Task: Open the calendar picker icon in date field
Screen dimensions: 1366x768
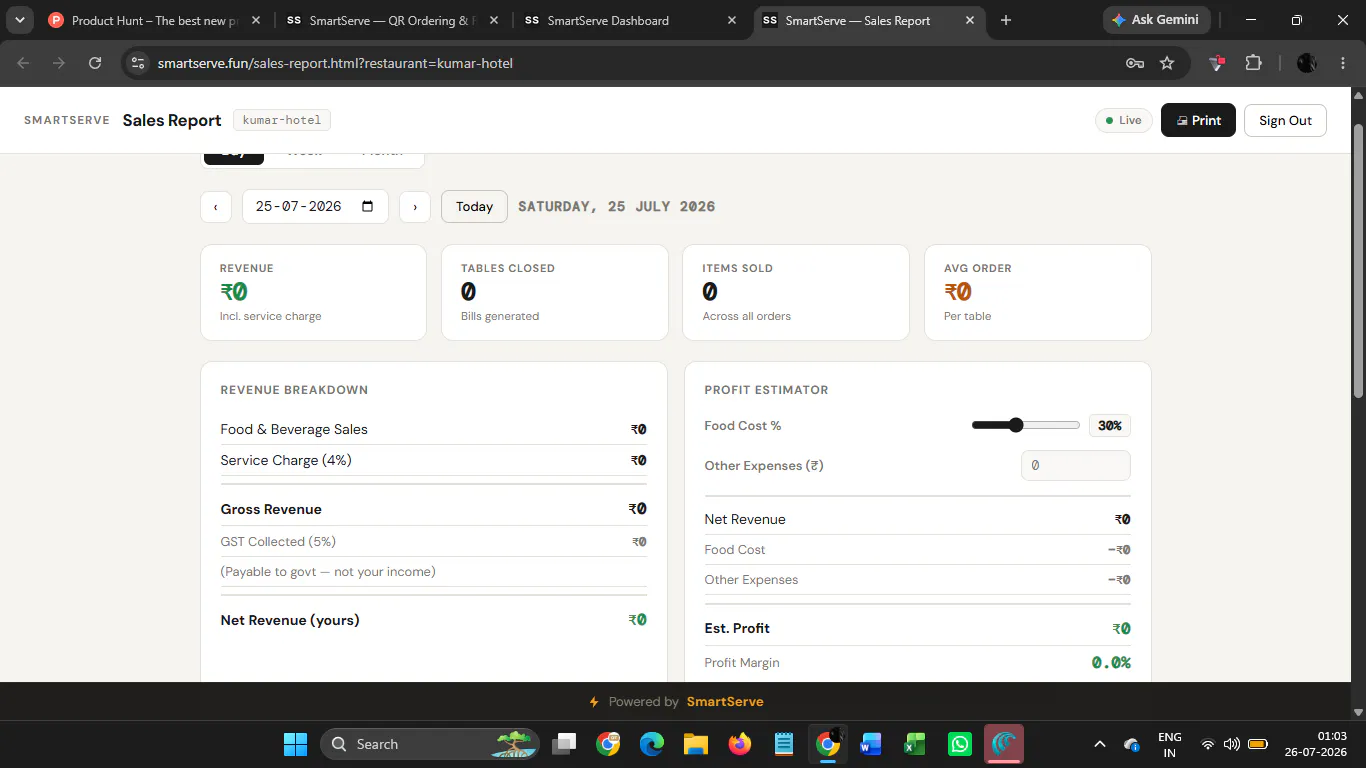Action: click(x=368, y=206)
